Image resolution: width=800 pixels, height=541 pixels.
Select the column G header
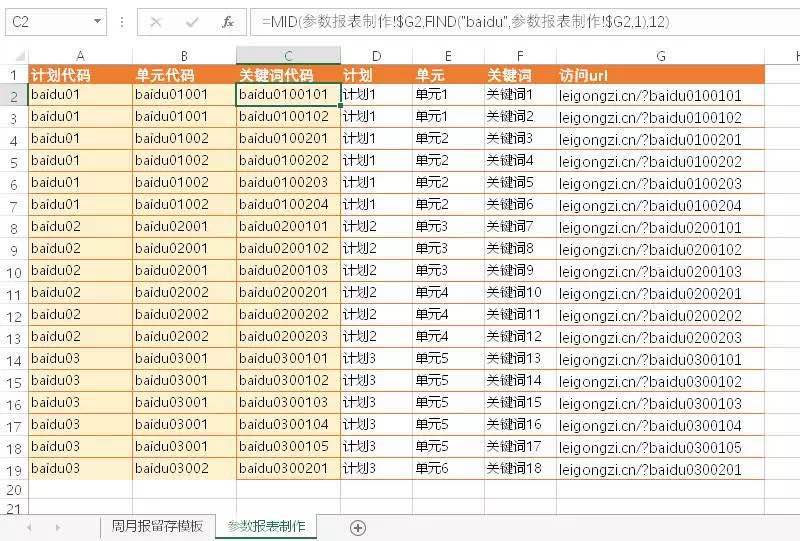tap(661, 56)
